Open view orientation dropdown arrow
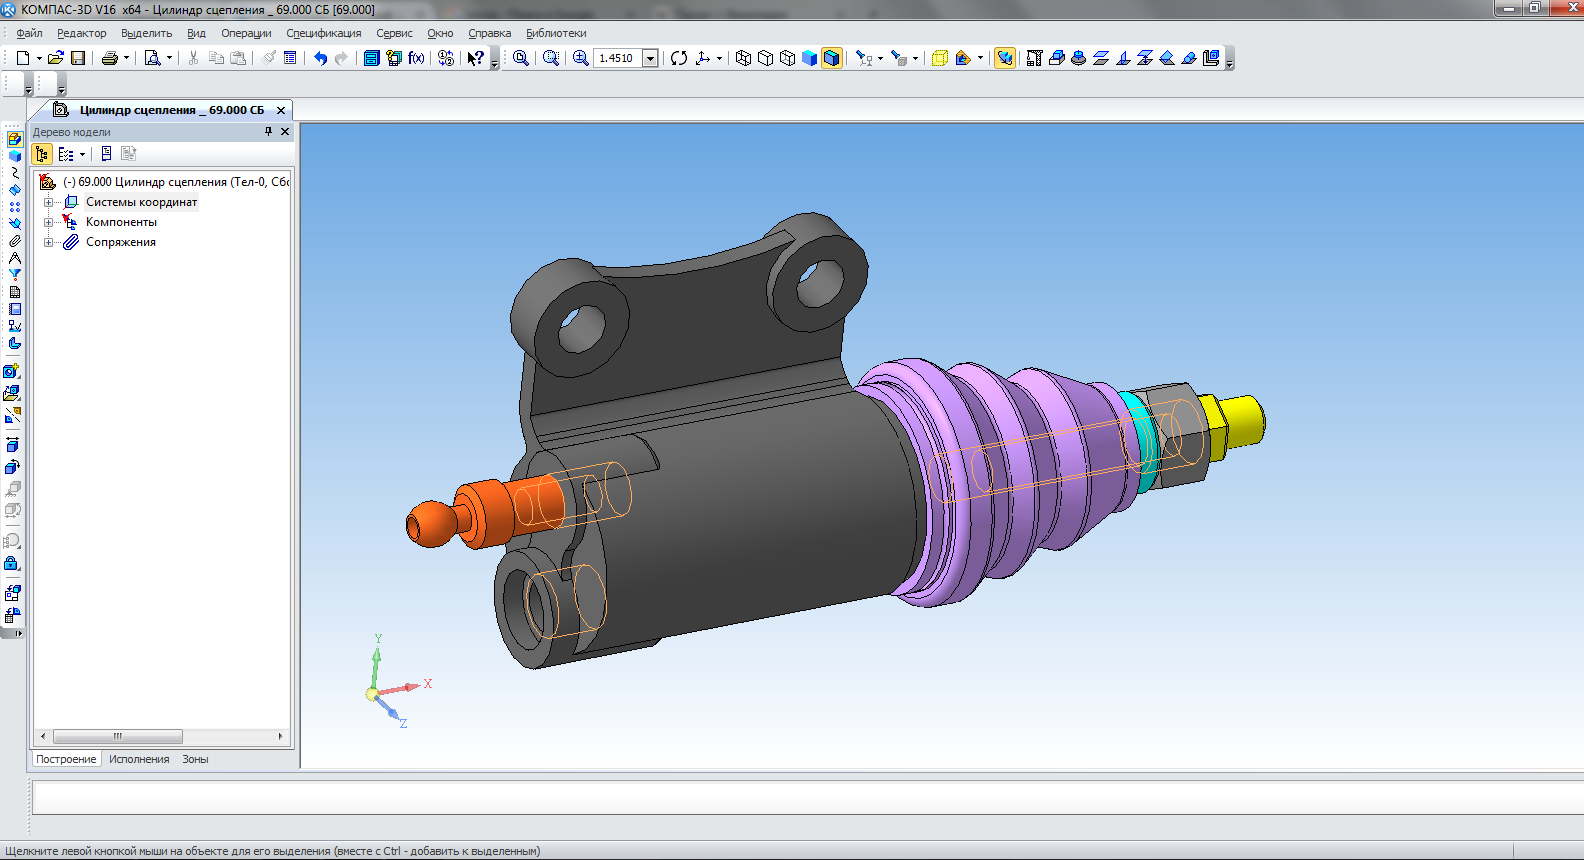The height and width of the screenshot is (860, 1584). [719, 58]
